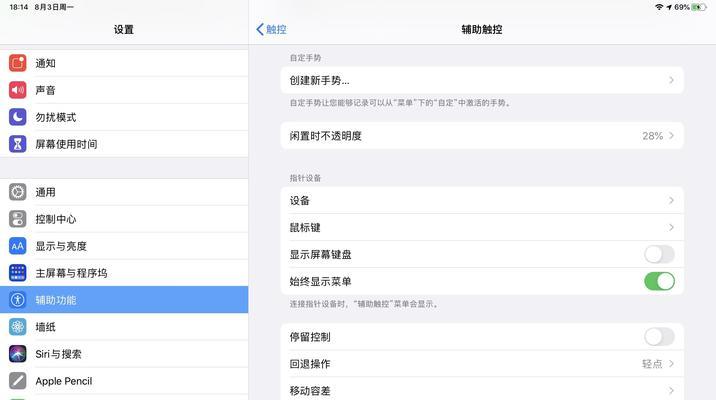Image resolution: width=716 pixels, height=400 pixels.
Task: Tap the 69% battery percentage
Action: [x=682, y=7]
